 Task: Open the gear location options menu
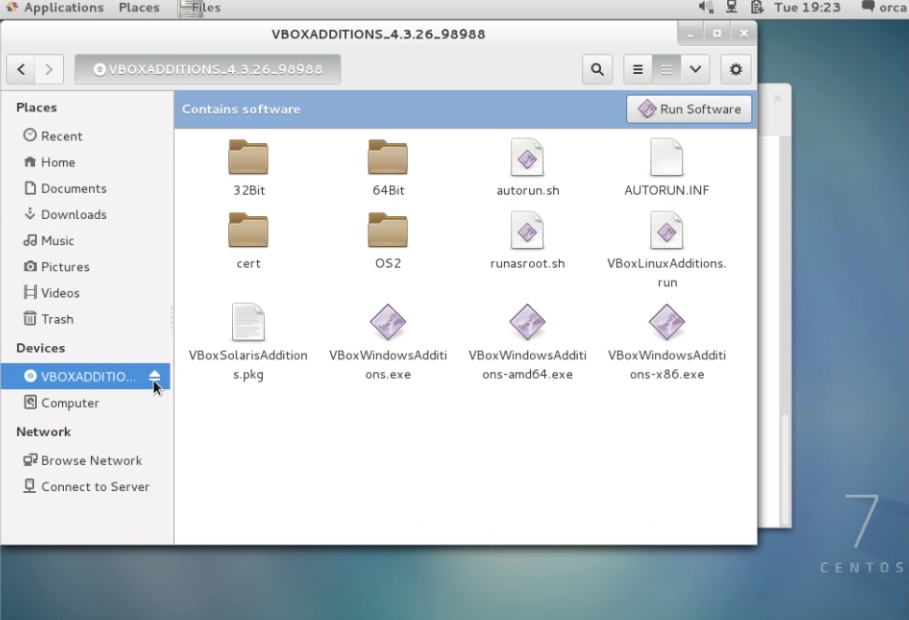click(x=736, y=70)
